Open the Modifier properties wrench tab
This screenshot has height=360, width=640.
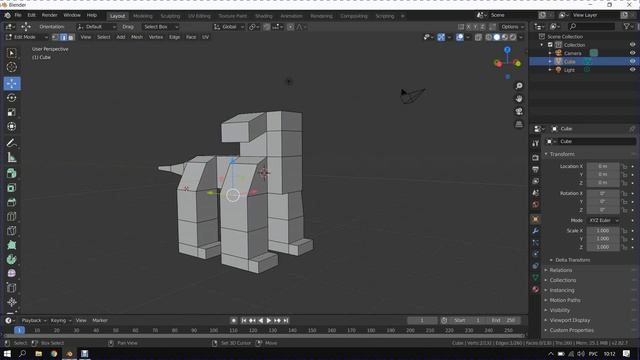pyautogui.click(x=536, y=231)
